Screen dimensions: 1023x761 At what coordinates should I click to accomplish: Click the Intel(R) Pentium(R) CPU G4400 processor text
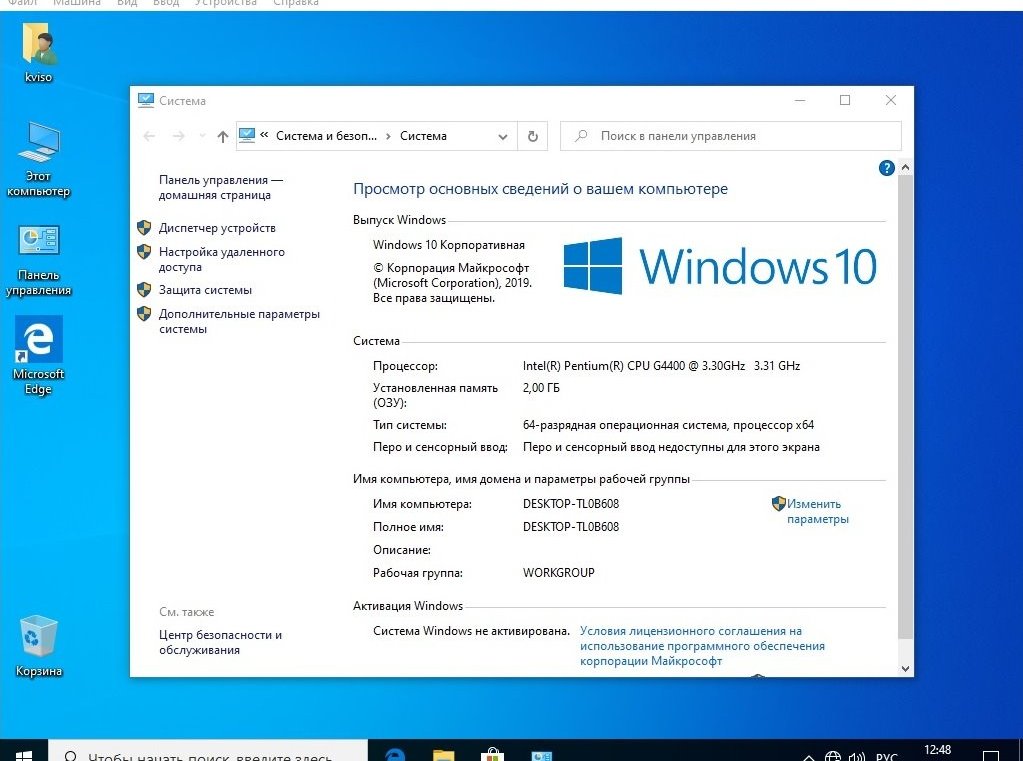point(661,365)
